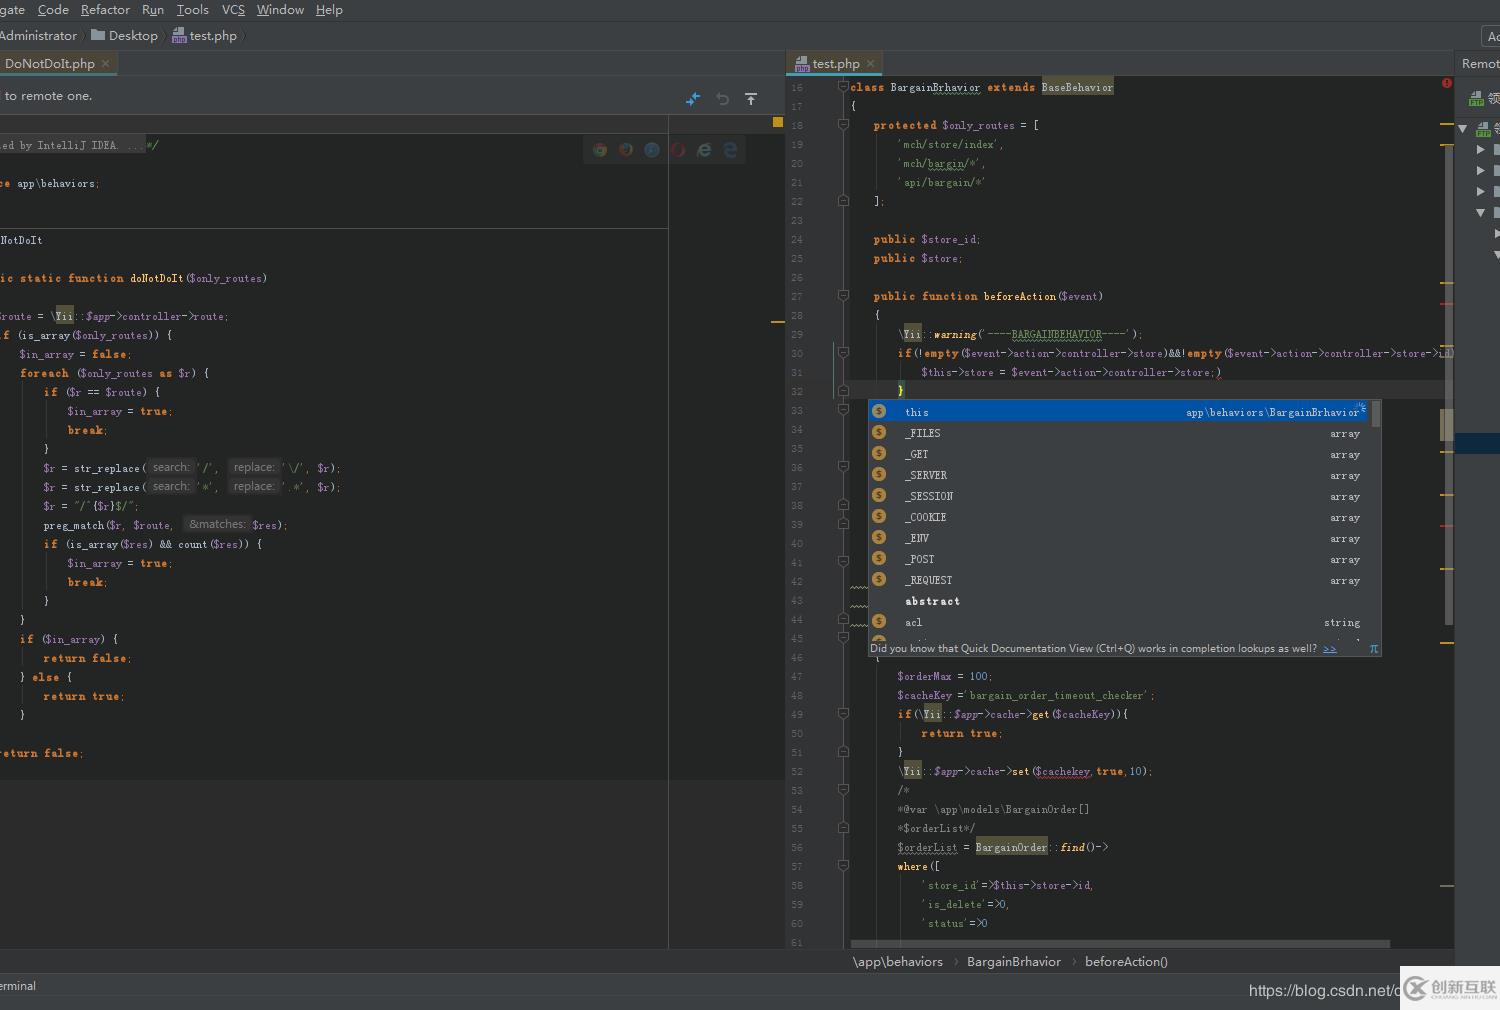
Task: Open preview in Internet Explorer icon
Action: point(704,150)
